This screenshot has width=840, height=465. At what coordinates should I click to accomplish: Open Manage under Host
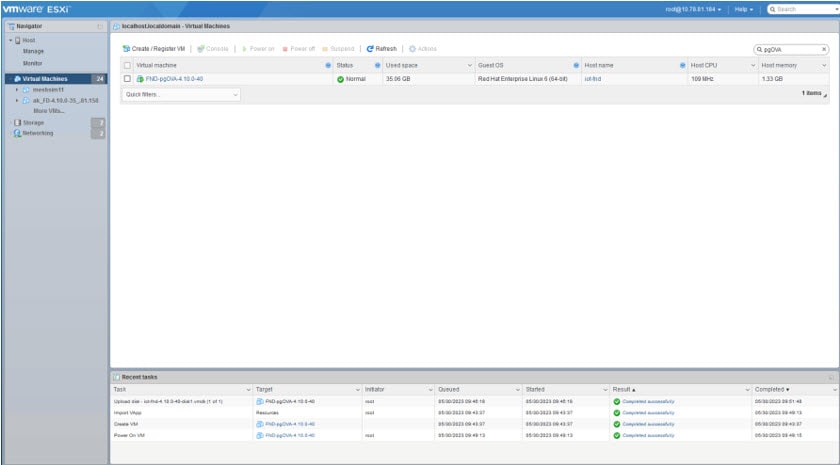(x=33, y=51)
